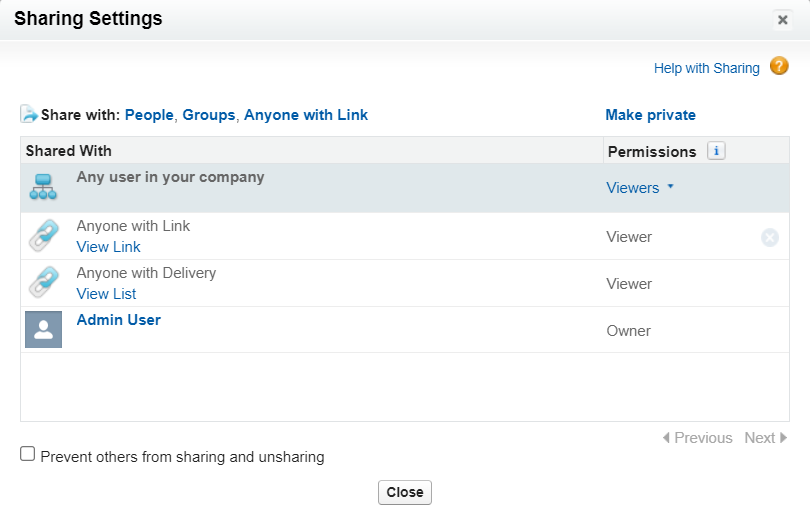Click the Owner permission text

click(629, 331)
